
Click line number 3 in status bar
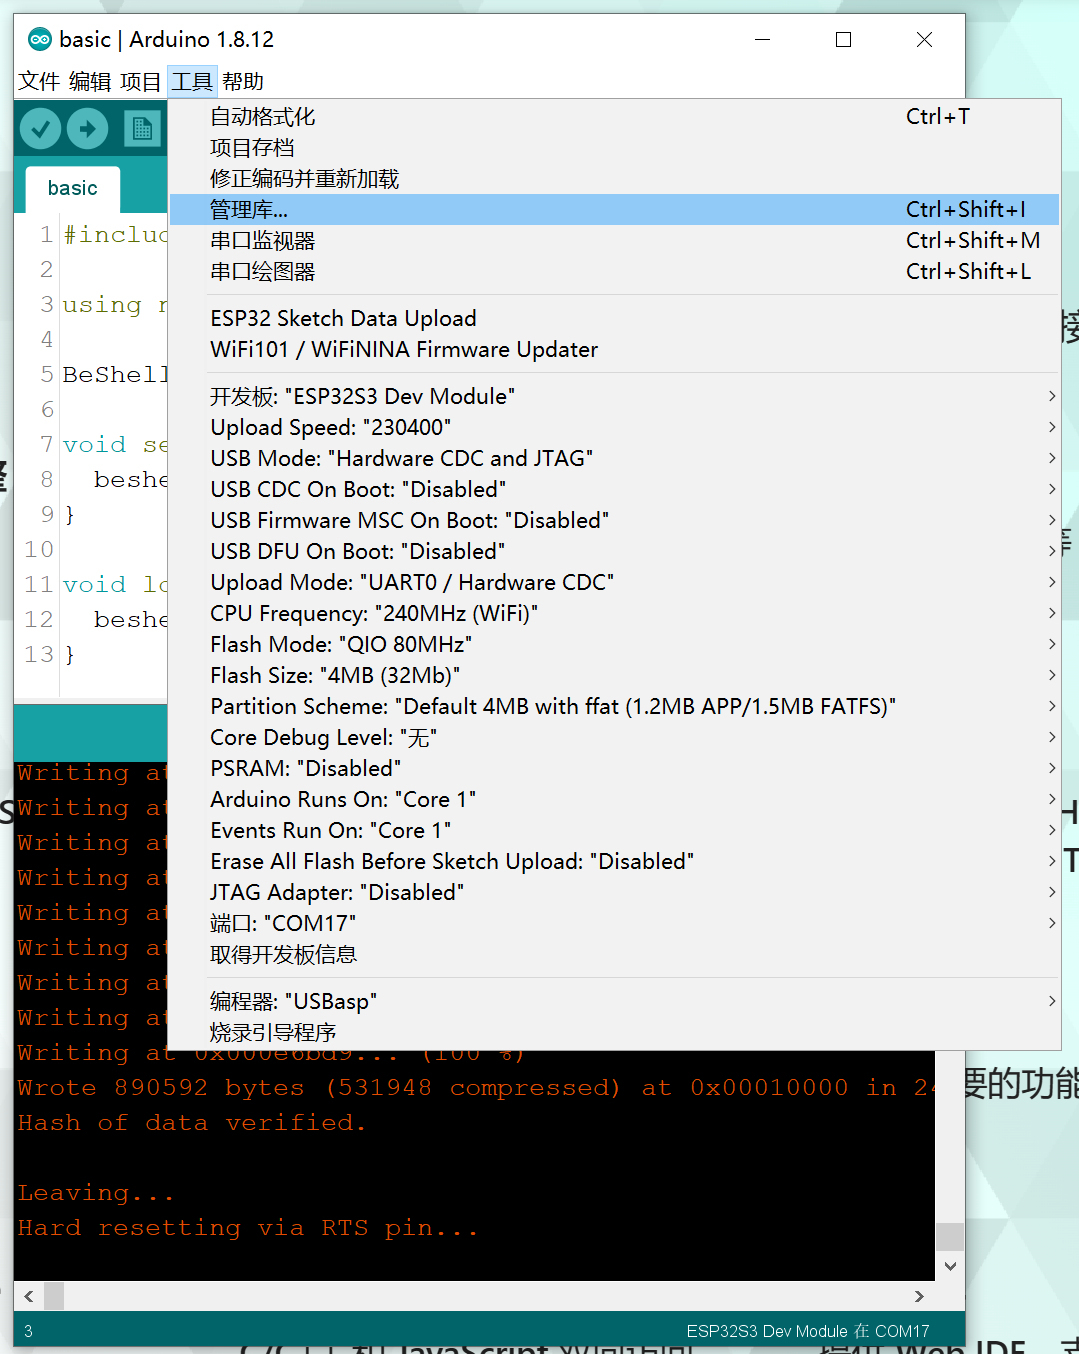pyautogui.click(x=28, y=1331)
